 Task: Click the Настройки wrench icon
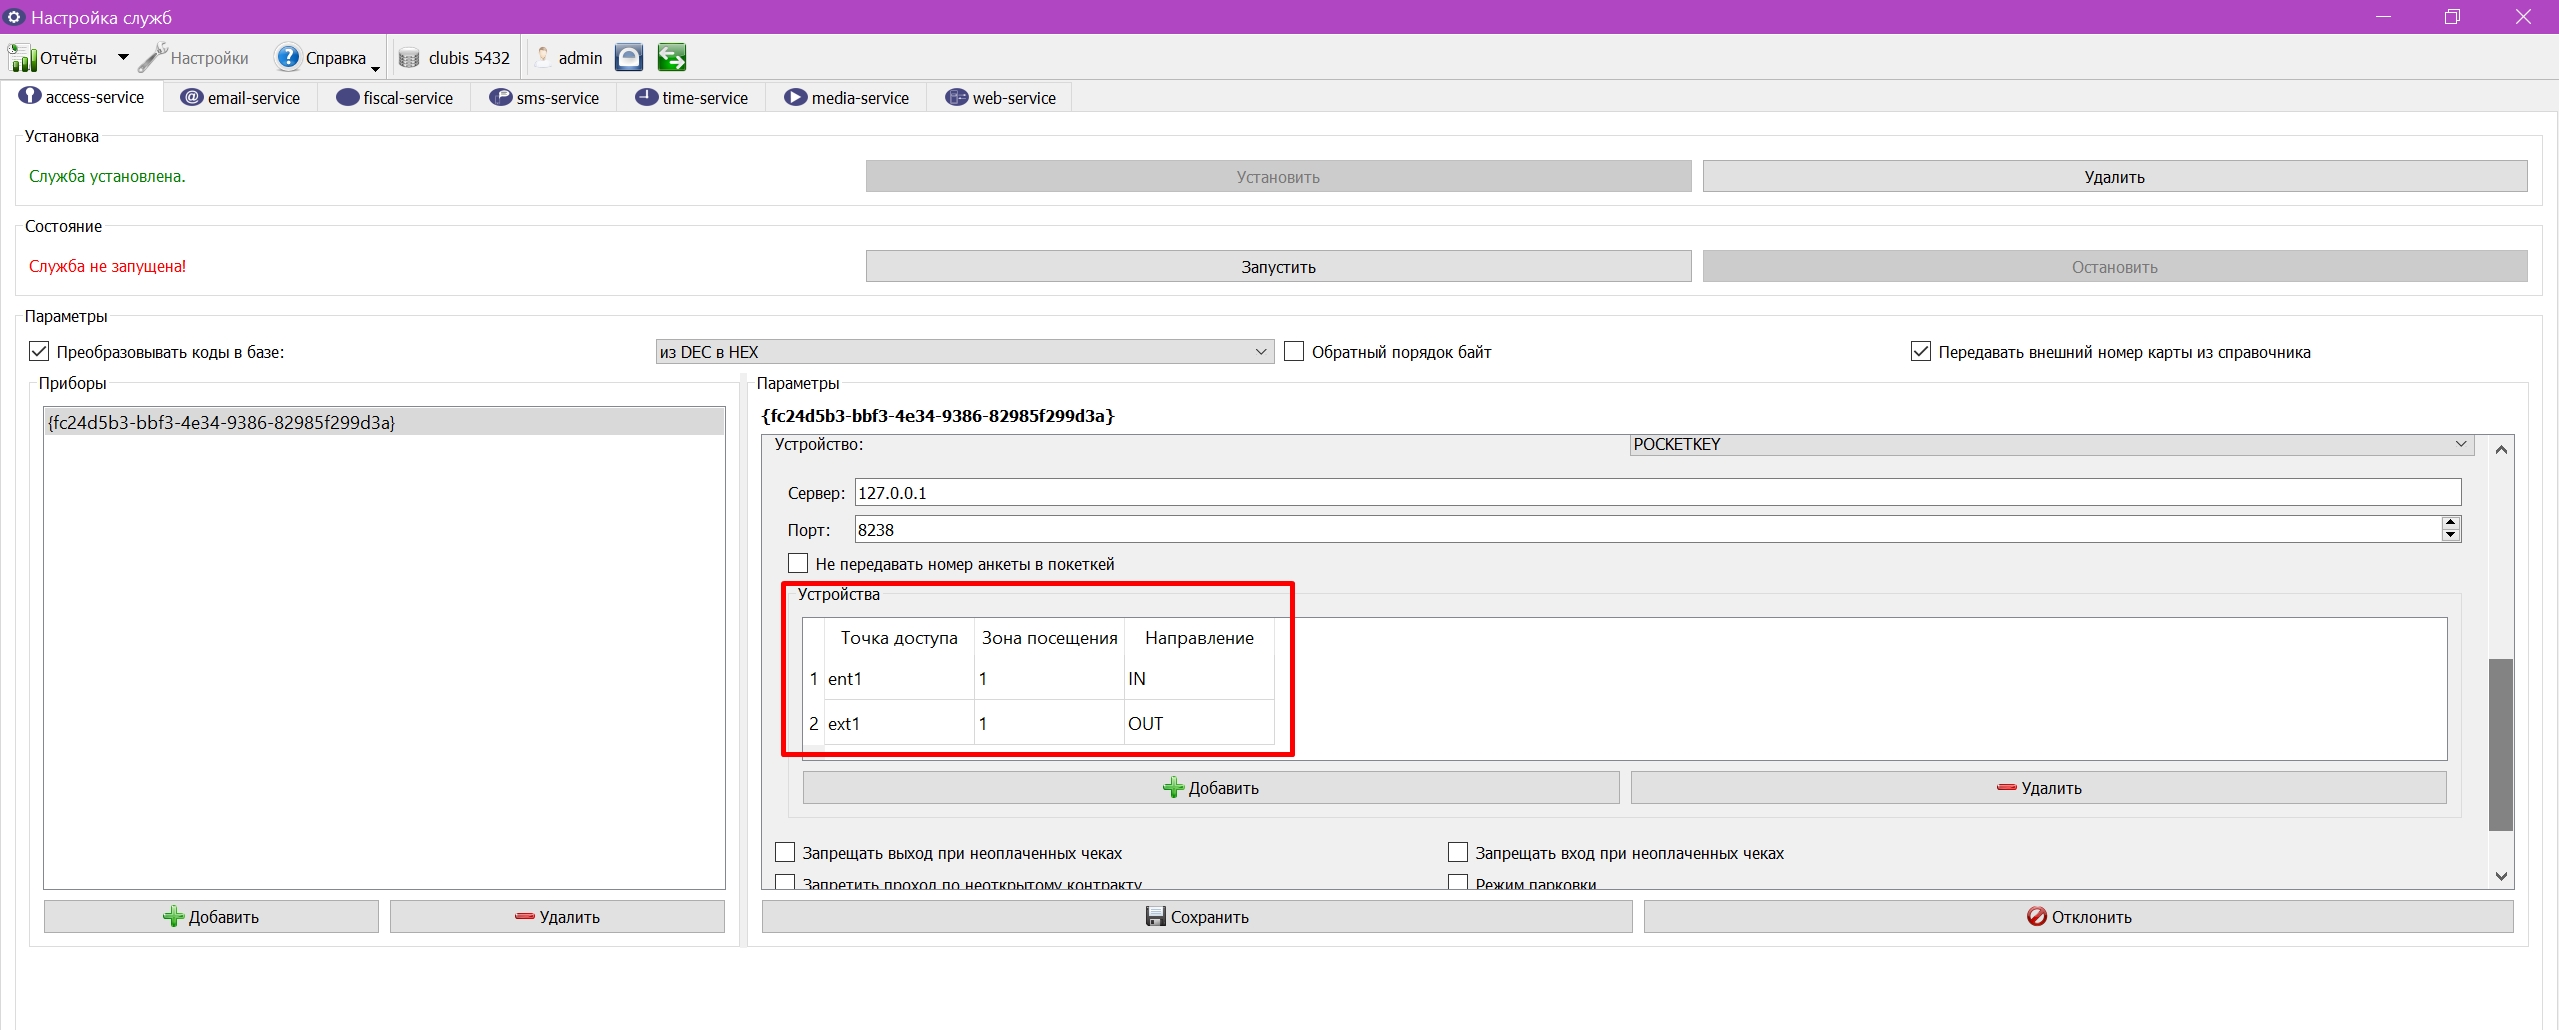click(152, 58)
